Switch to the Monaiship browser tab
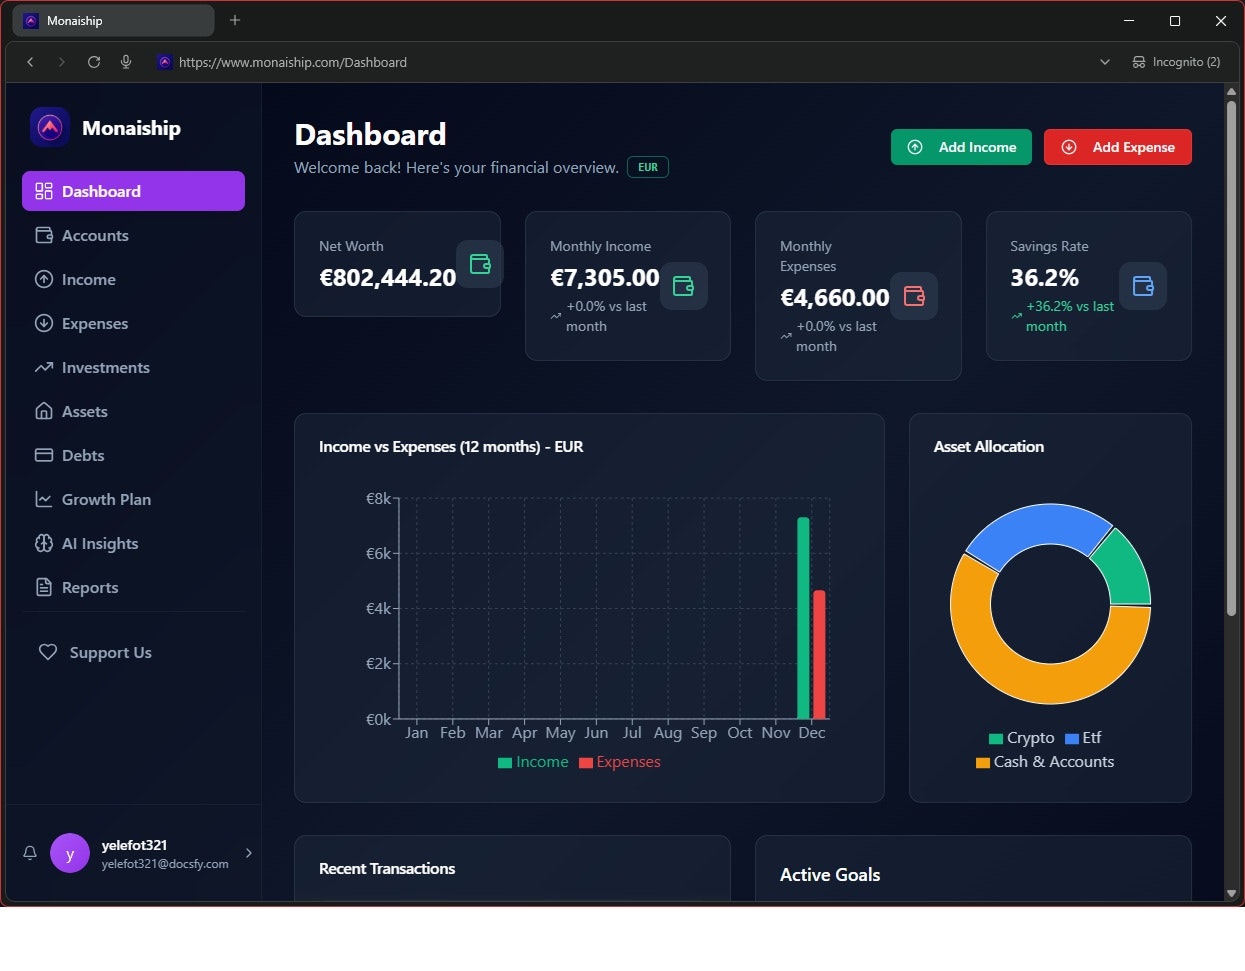This screenshot has width=1245, height=971. point(110,20)
